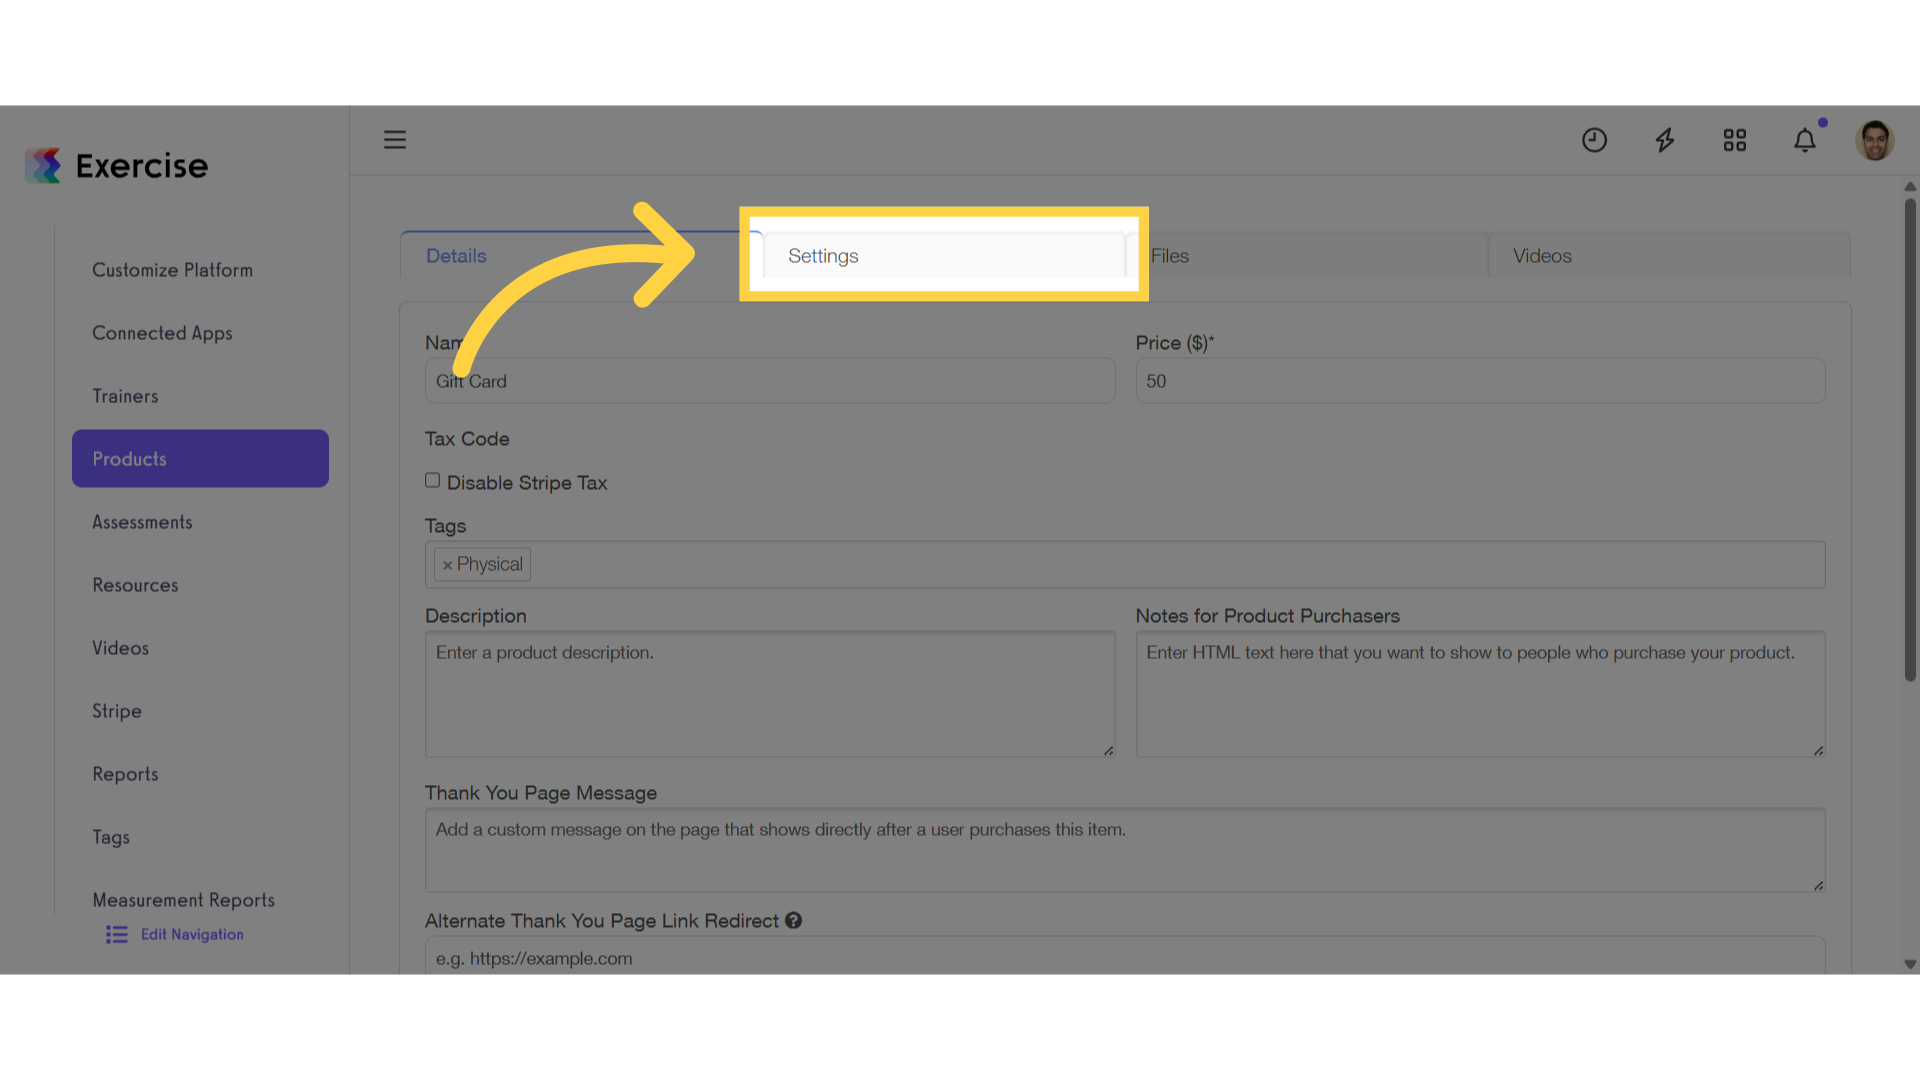Toggle the hamburger menu icon

tap(395, 140)
